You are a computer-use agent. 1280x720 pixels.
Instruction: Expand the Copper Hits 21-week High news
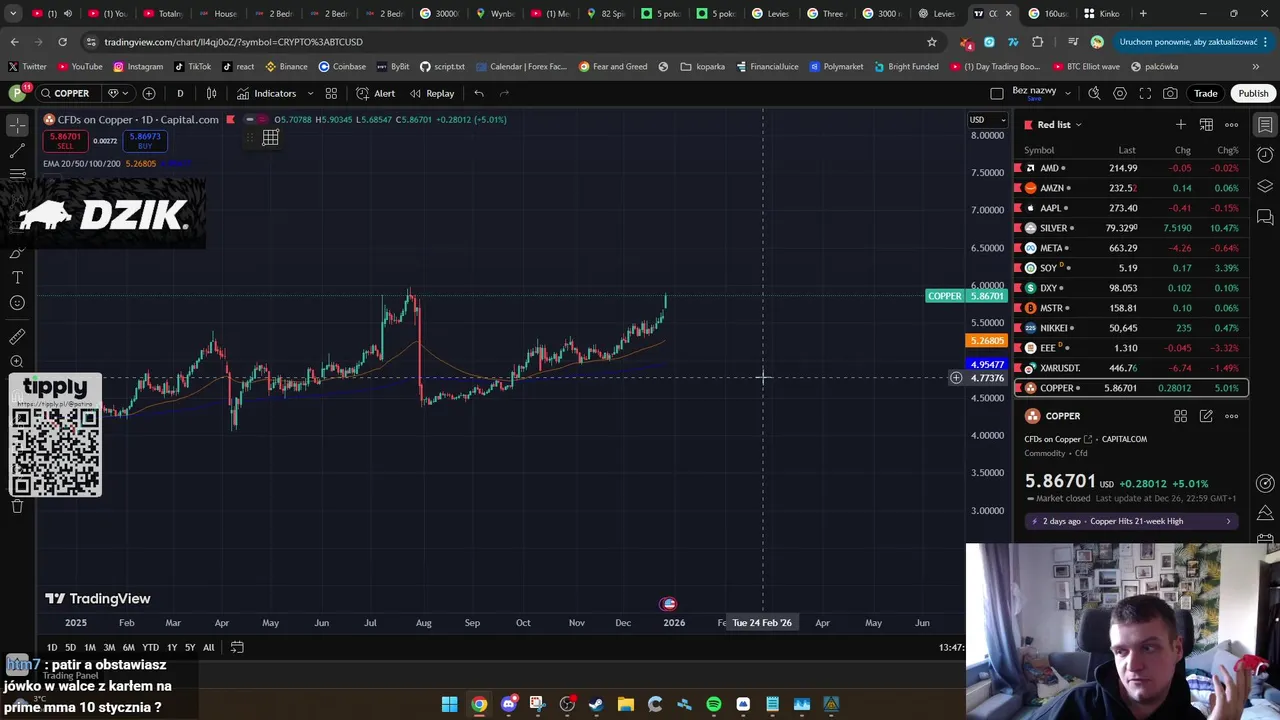pos(1132,521)
